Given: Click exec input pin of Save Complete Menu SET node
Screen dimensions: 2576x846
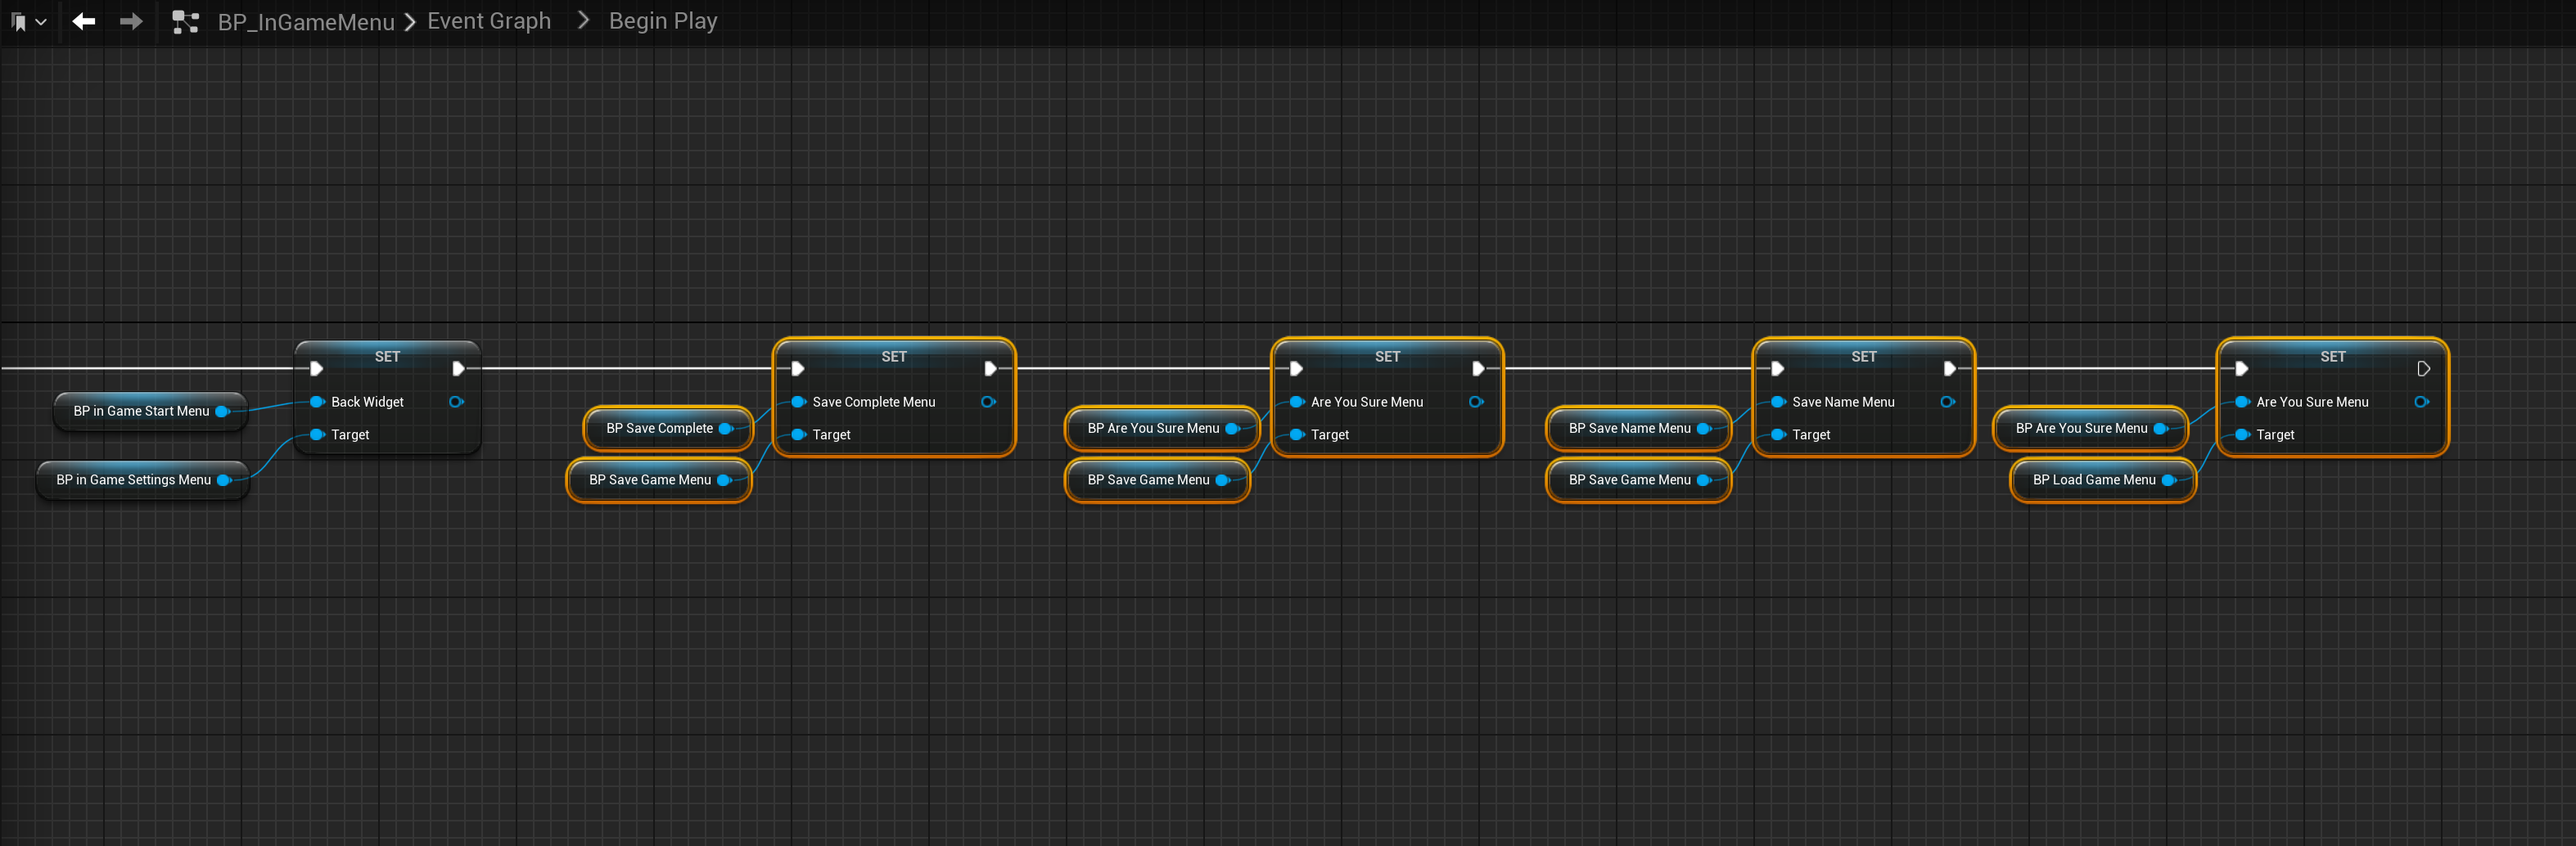Looking at the screenshot, I should point(798,369).
